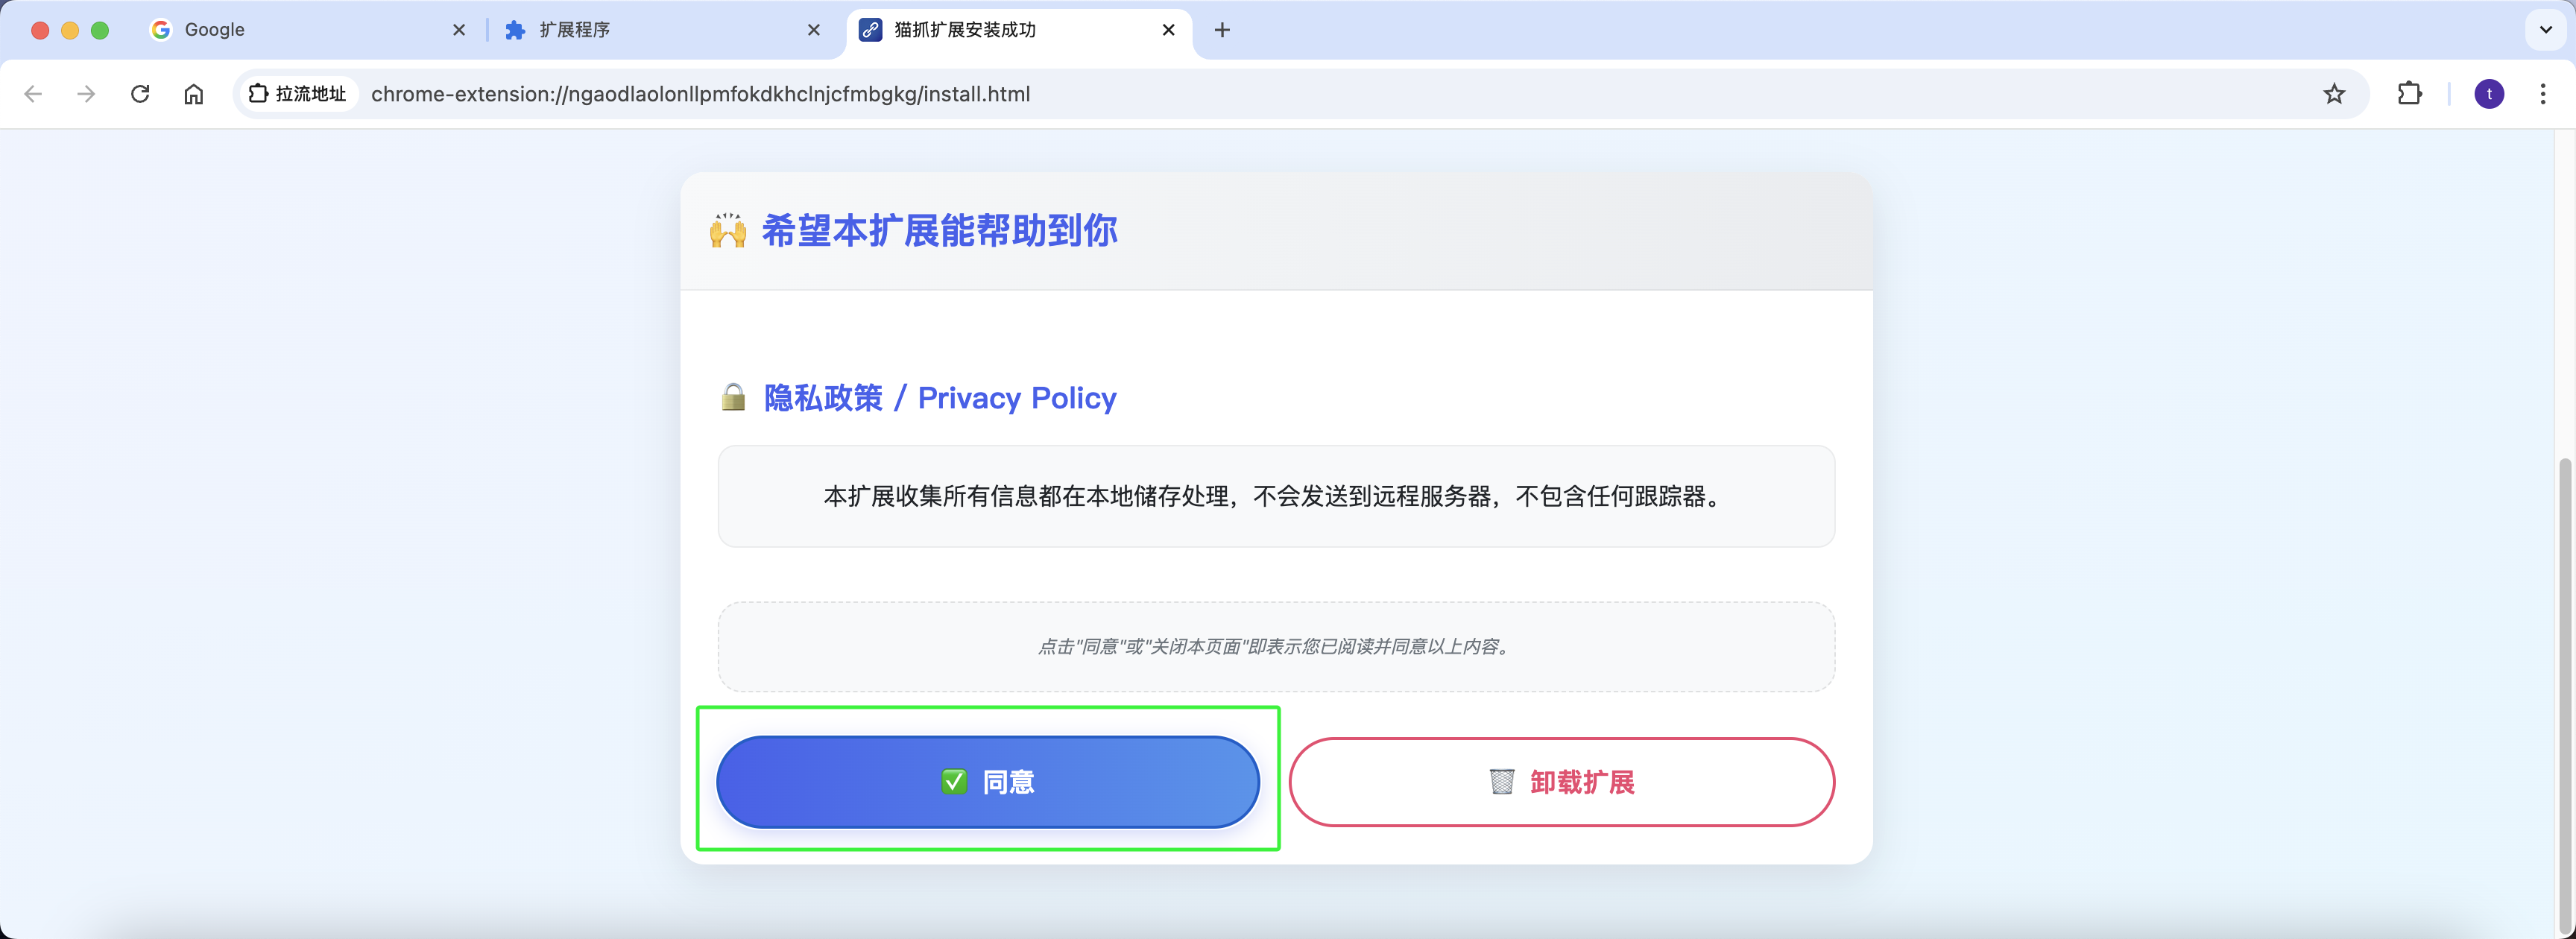Click the page's vertical scrollbar
Viewport: 2576px width, 939px height.
click(2566, 690)
